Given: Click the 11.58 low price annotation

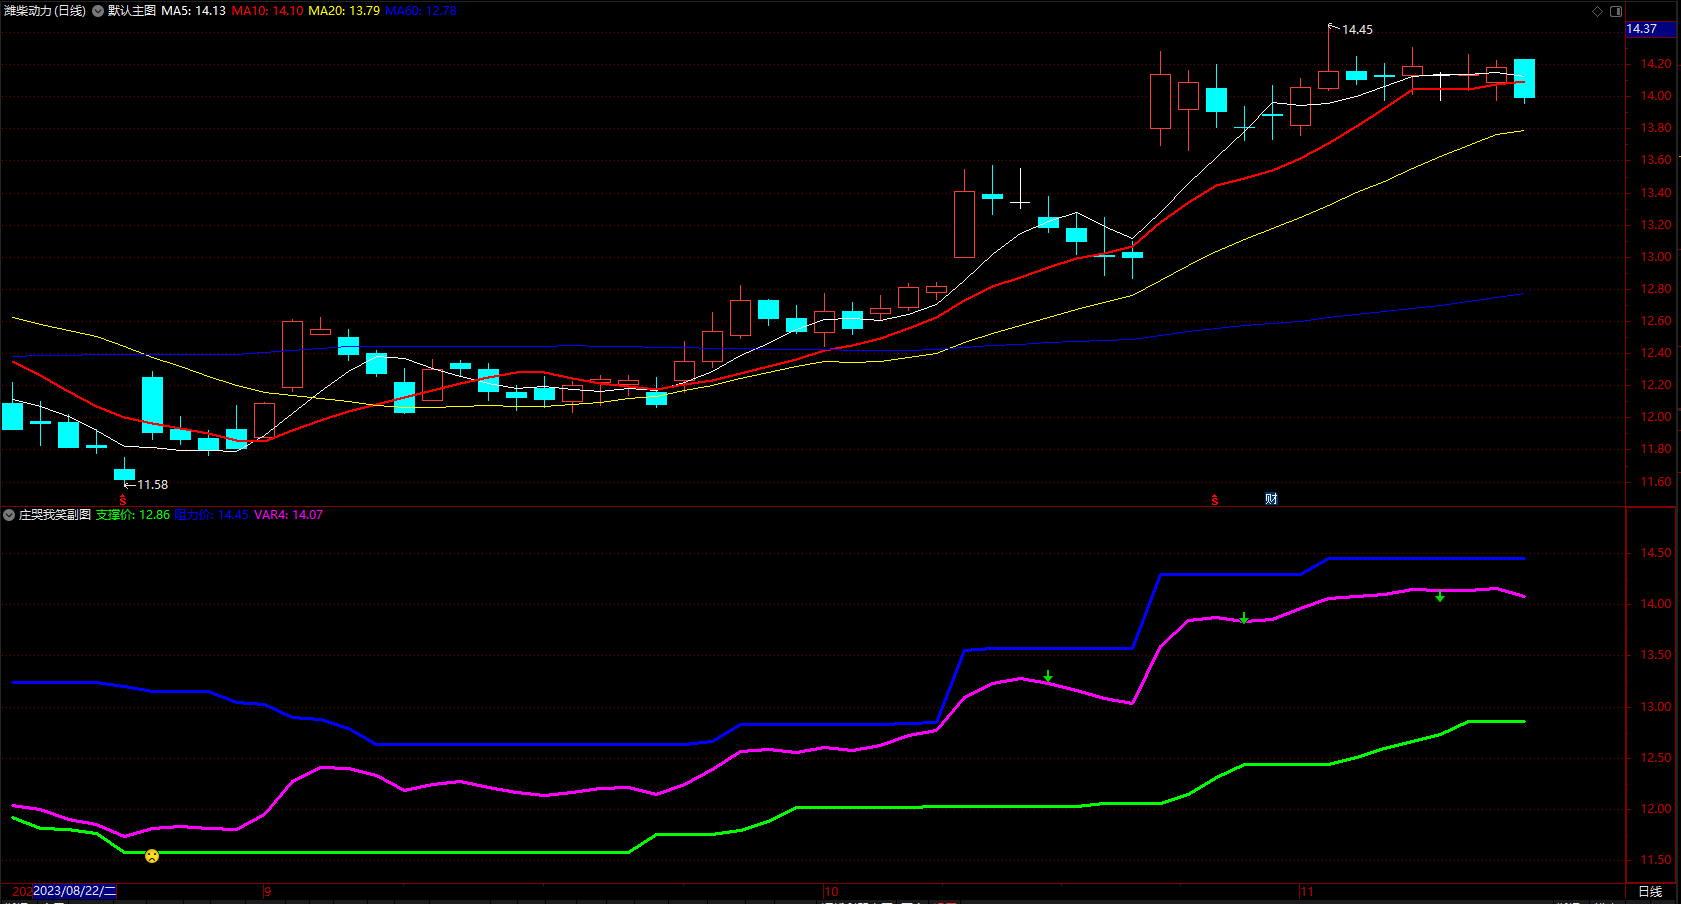Looking at the screenshot, I should [x=152, y=485].
